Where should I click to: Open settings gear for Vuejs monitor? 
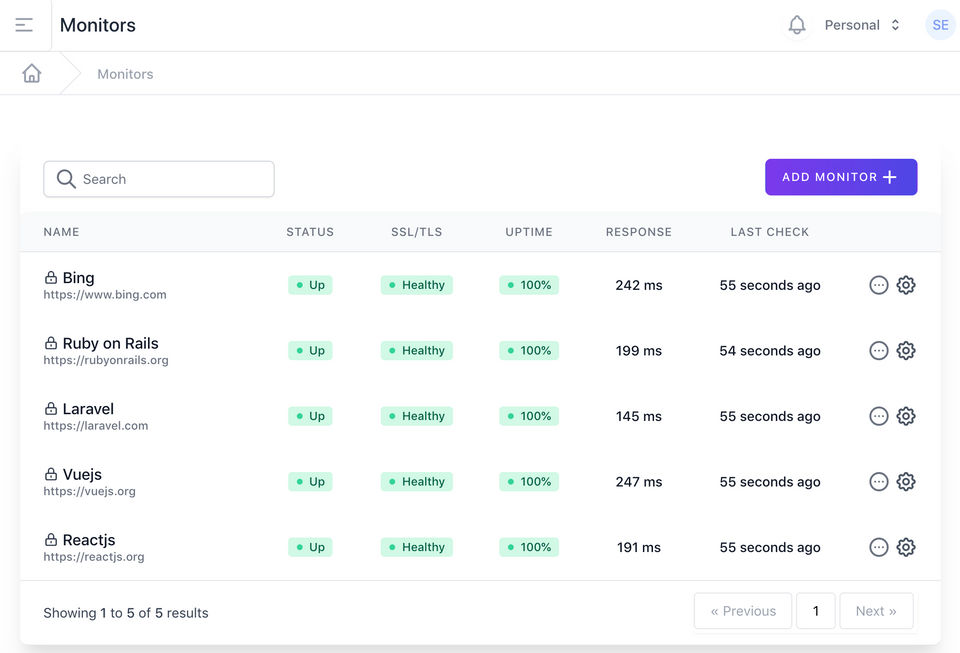tap(906, 482)
